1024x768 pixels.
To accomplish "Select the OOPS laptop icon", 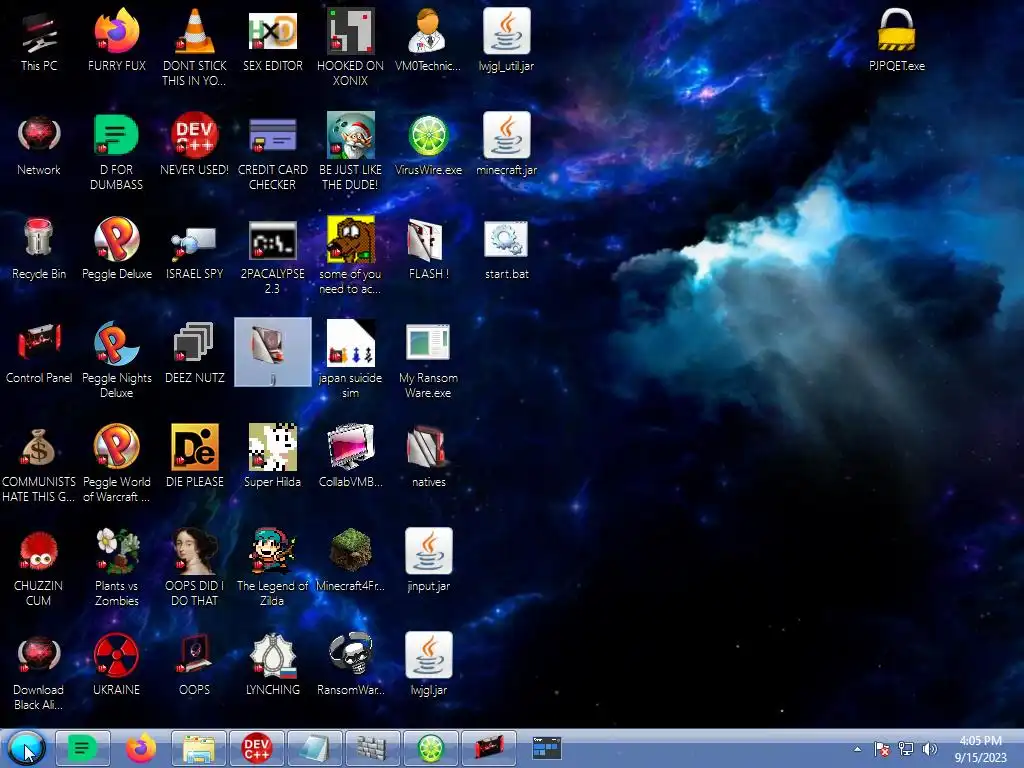I will click(195, 665).
